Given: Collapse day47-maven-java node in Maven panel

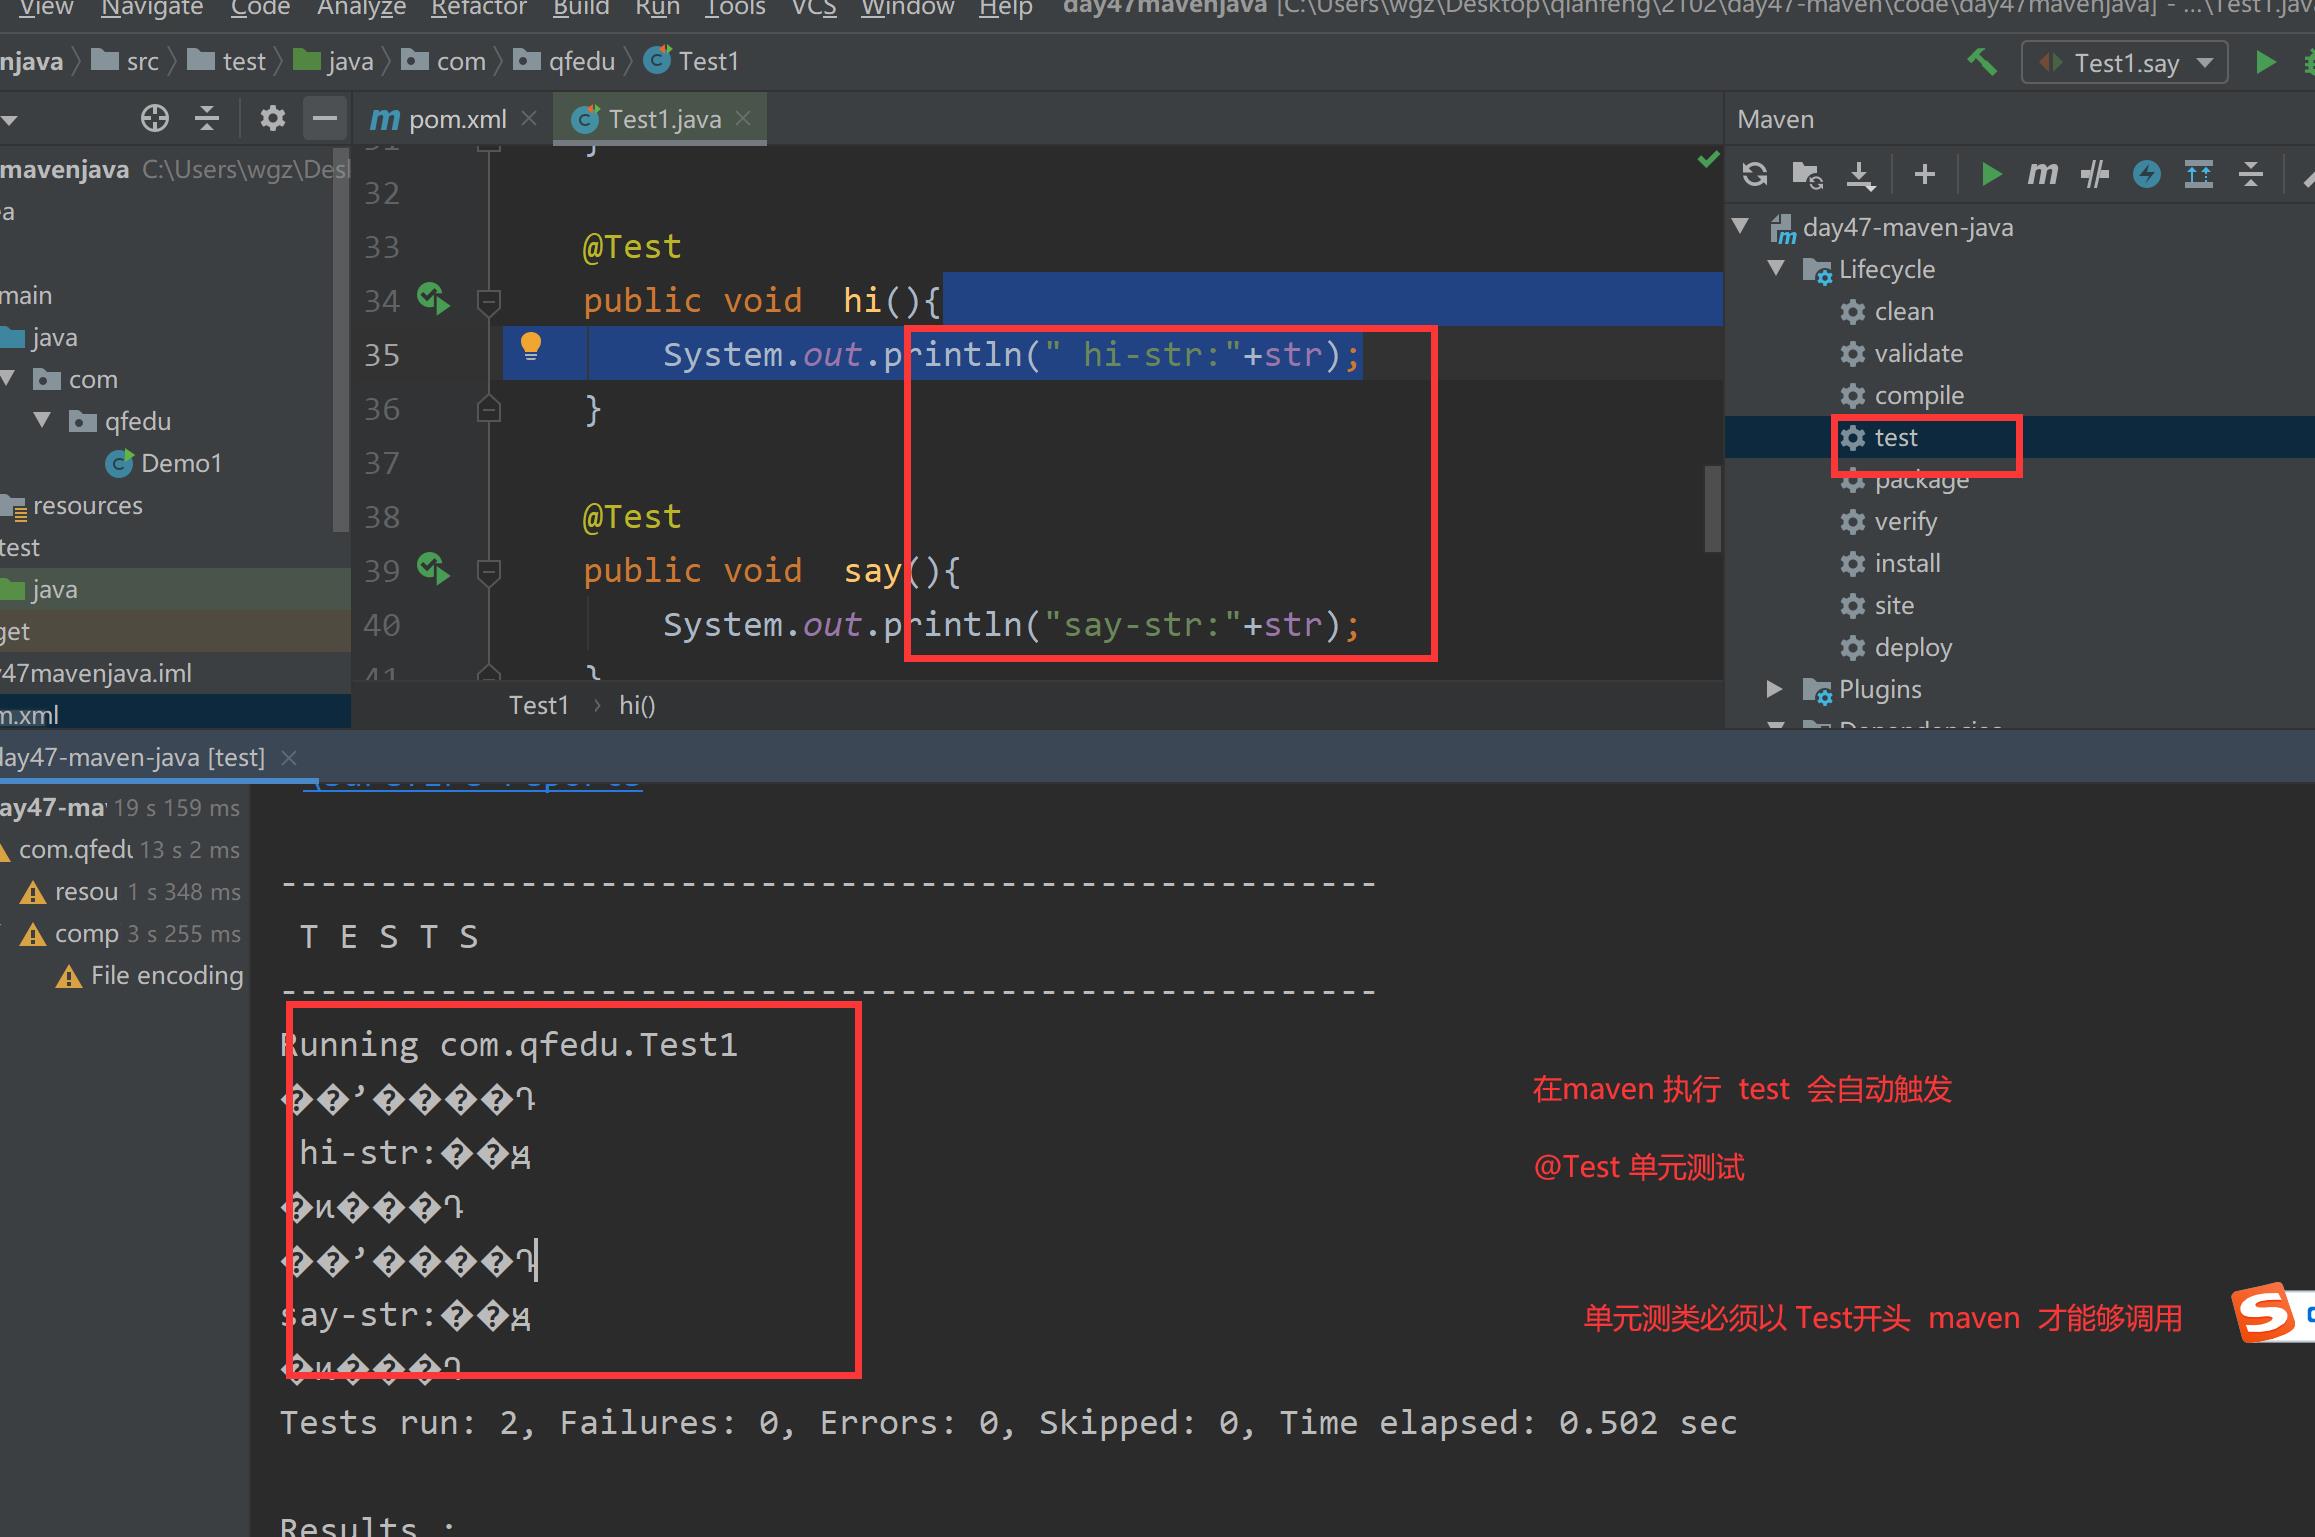Looking at the screenshot, I should pyautogui.click(x=1741, y=226).
